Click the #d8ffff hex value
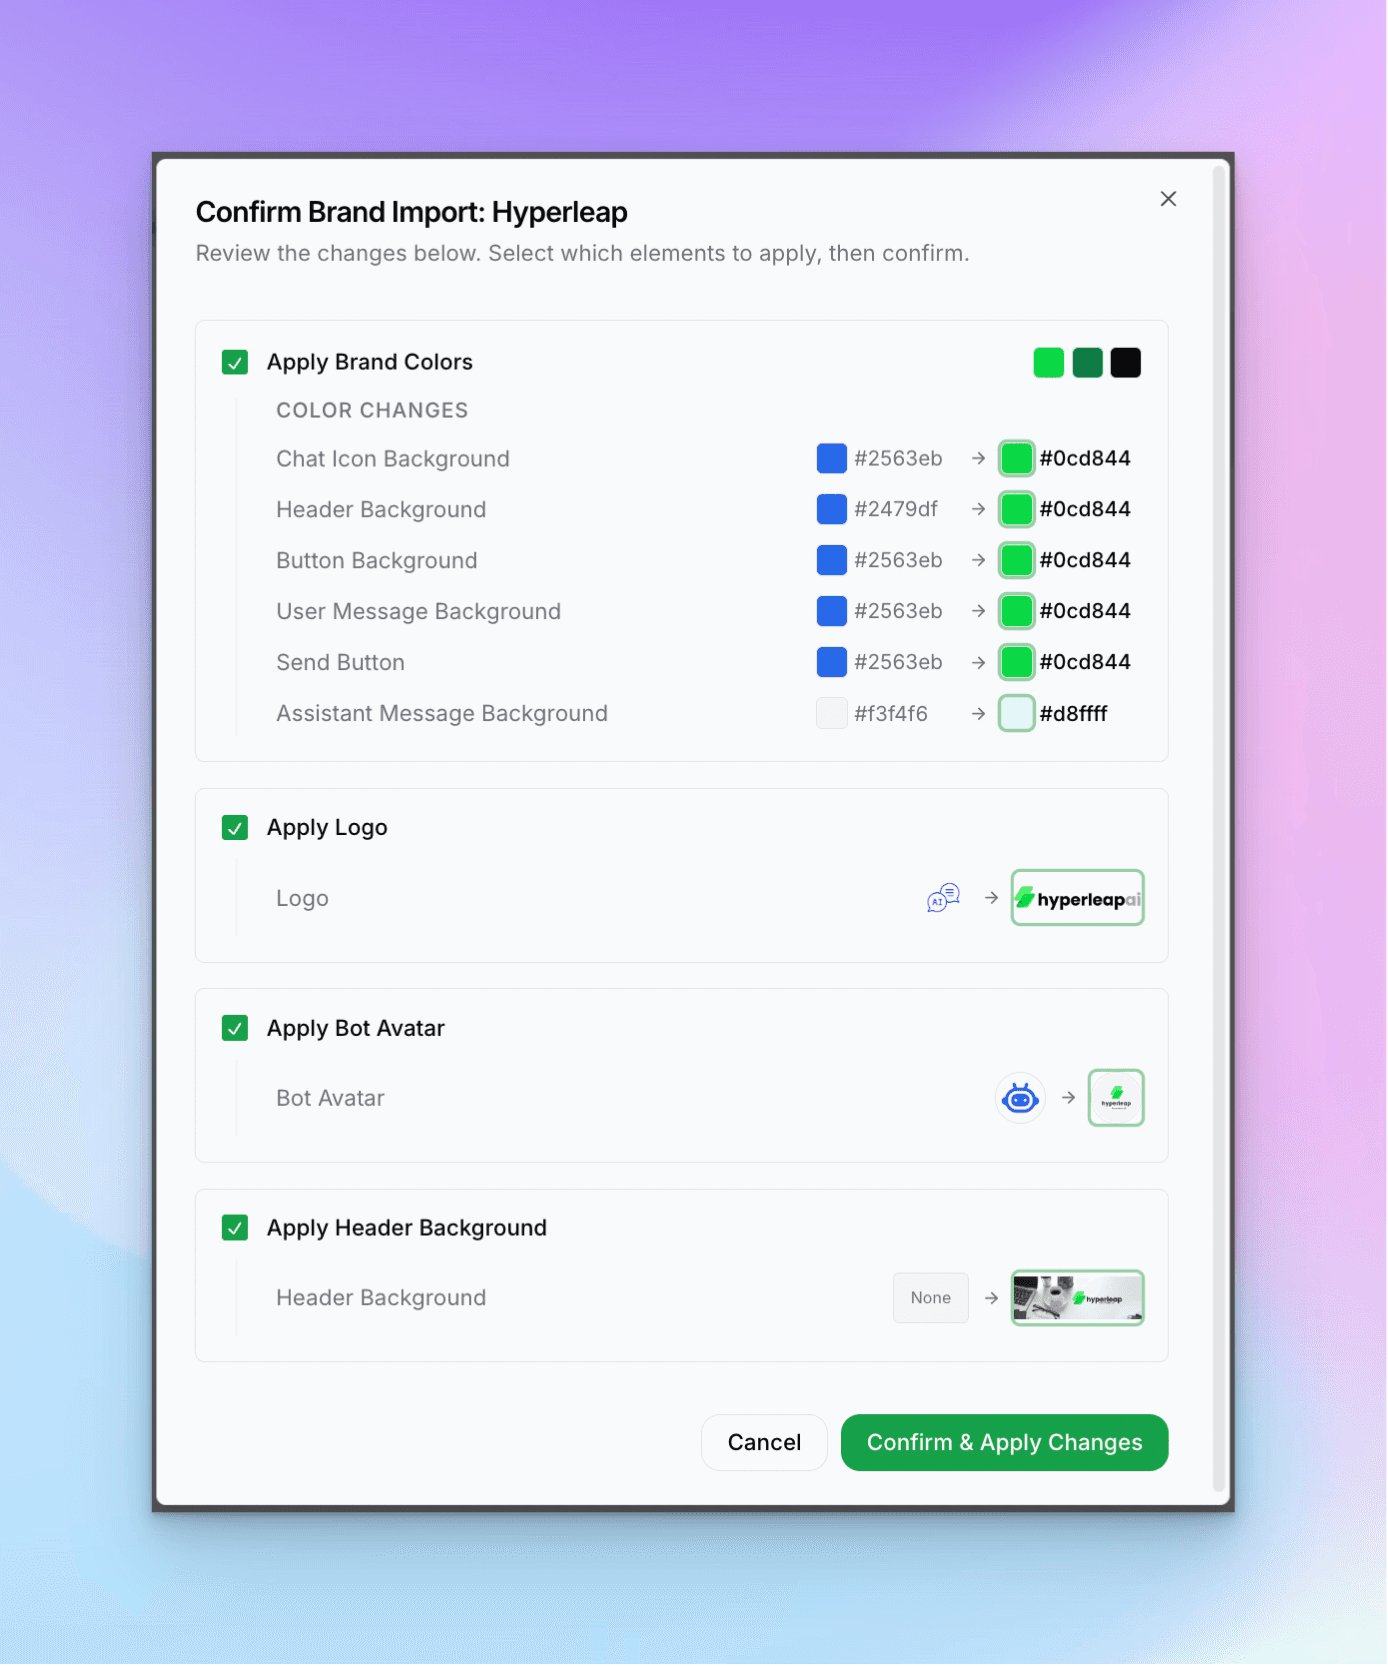This screenshot has height=1666, width=1388. click(x=1073, y=713)
